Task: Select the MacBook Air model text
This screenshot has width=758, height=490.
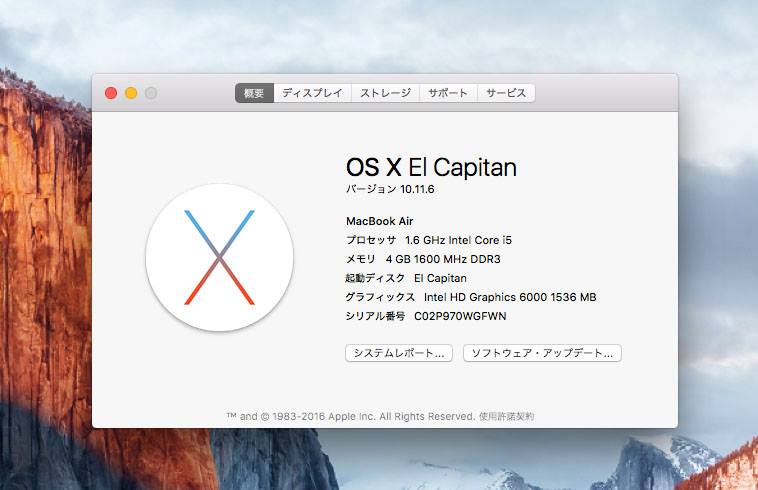Action: 379,221
